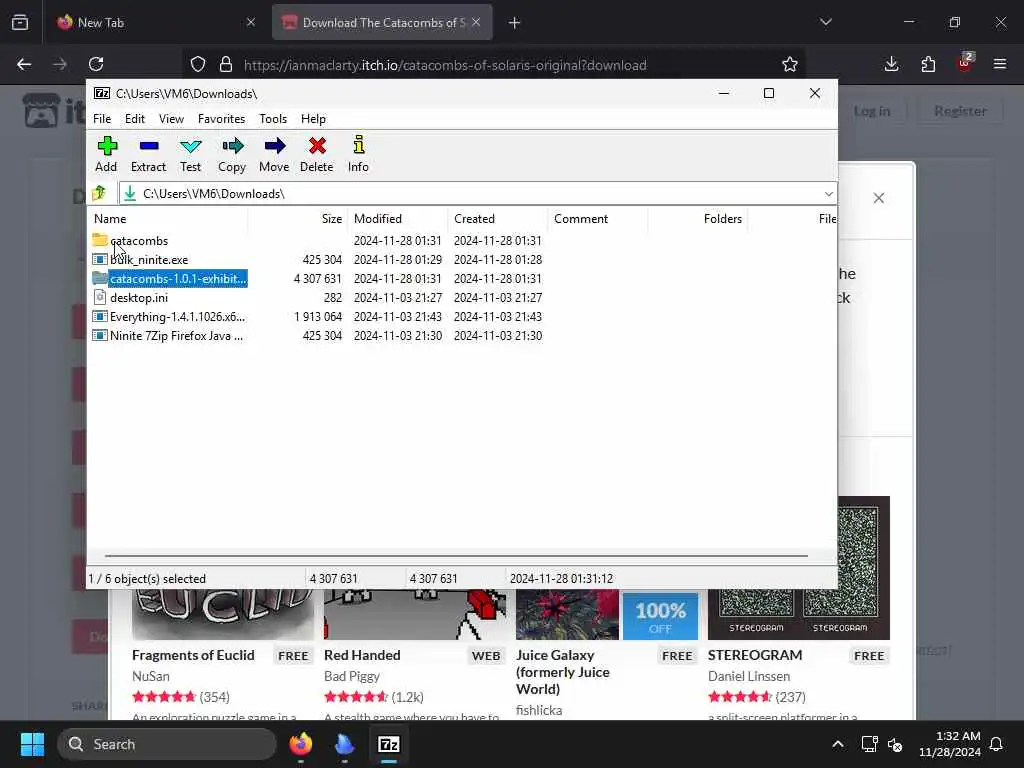Click the Everything installer exe icon
This screenshot has height=768, width=1024.
pos(100,317)
